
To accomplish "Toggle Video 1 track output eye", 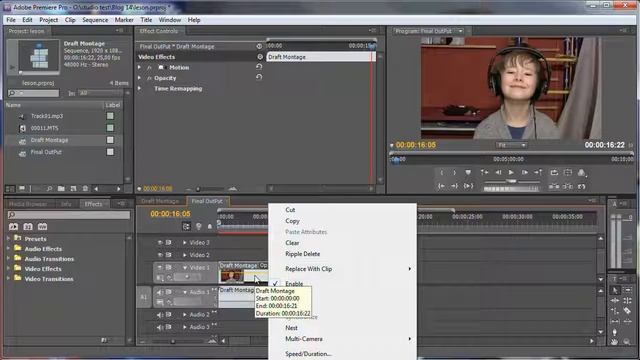I will [160, 268].
